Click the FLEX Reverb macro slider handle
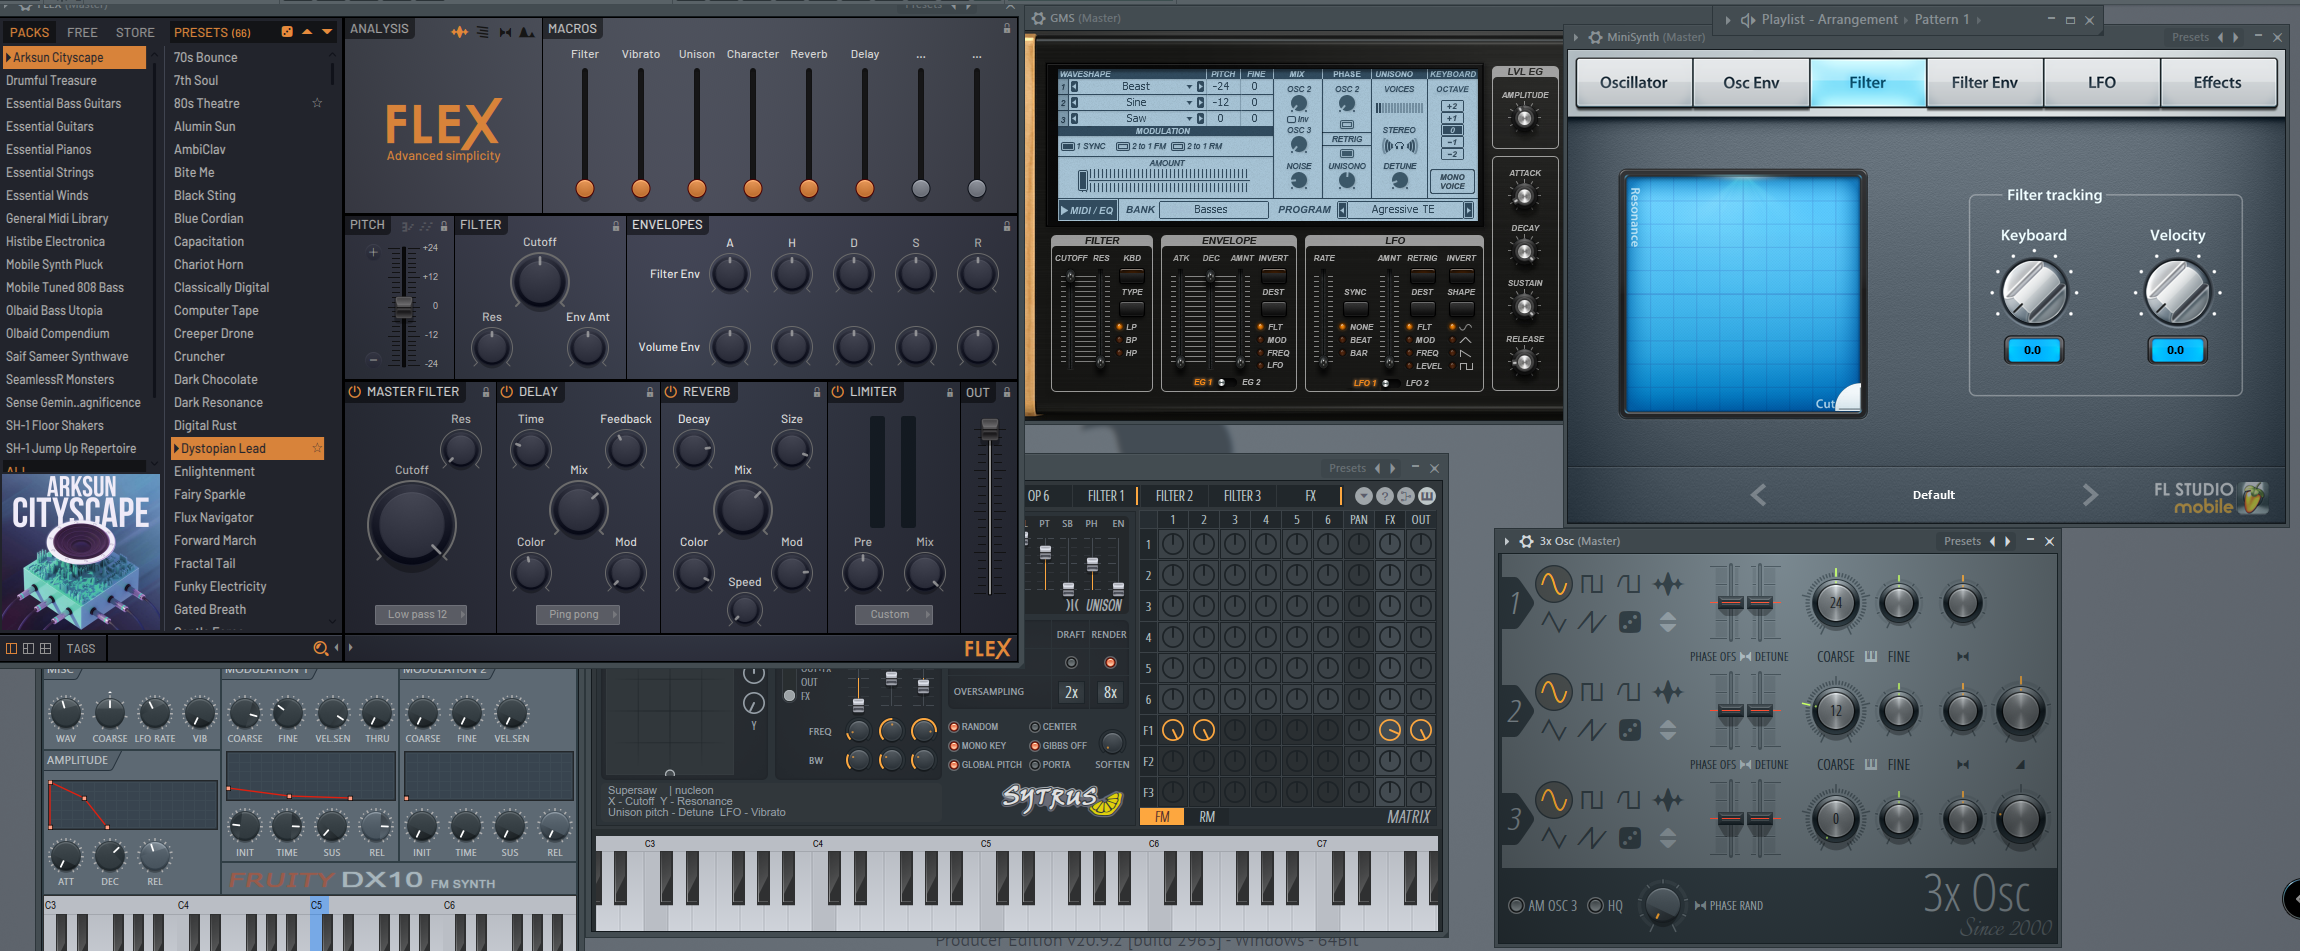Image resolution: width=2300 pixels, height=951 pixels. [x=809, y=188]
